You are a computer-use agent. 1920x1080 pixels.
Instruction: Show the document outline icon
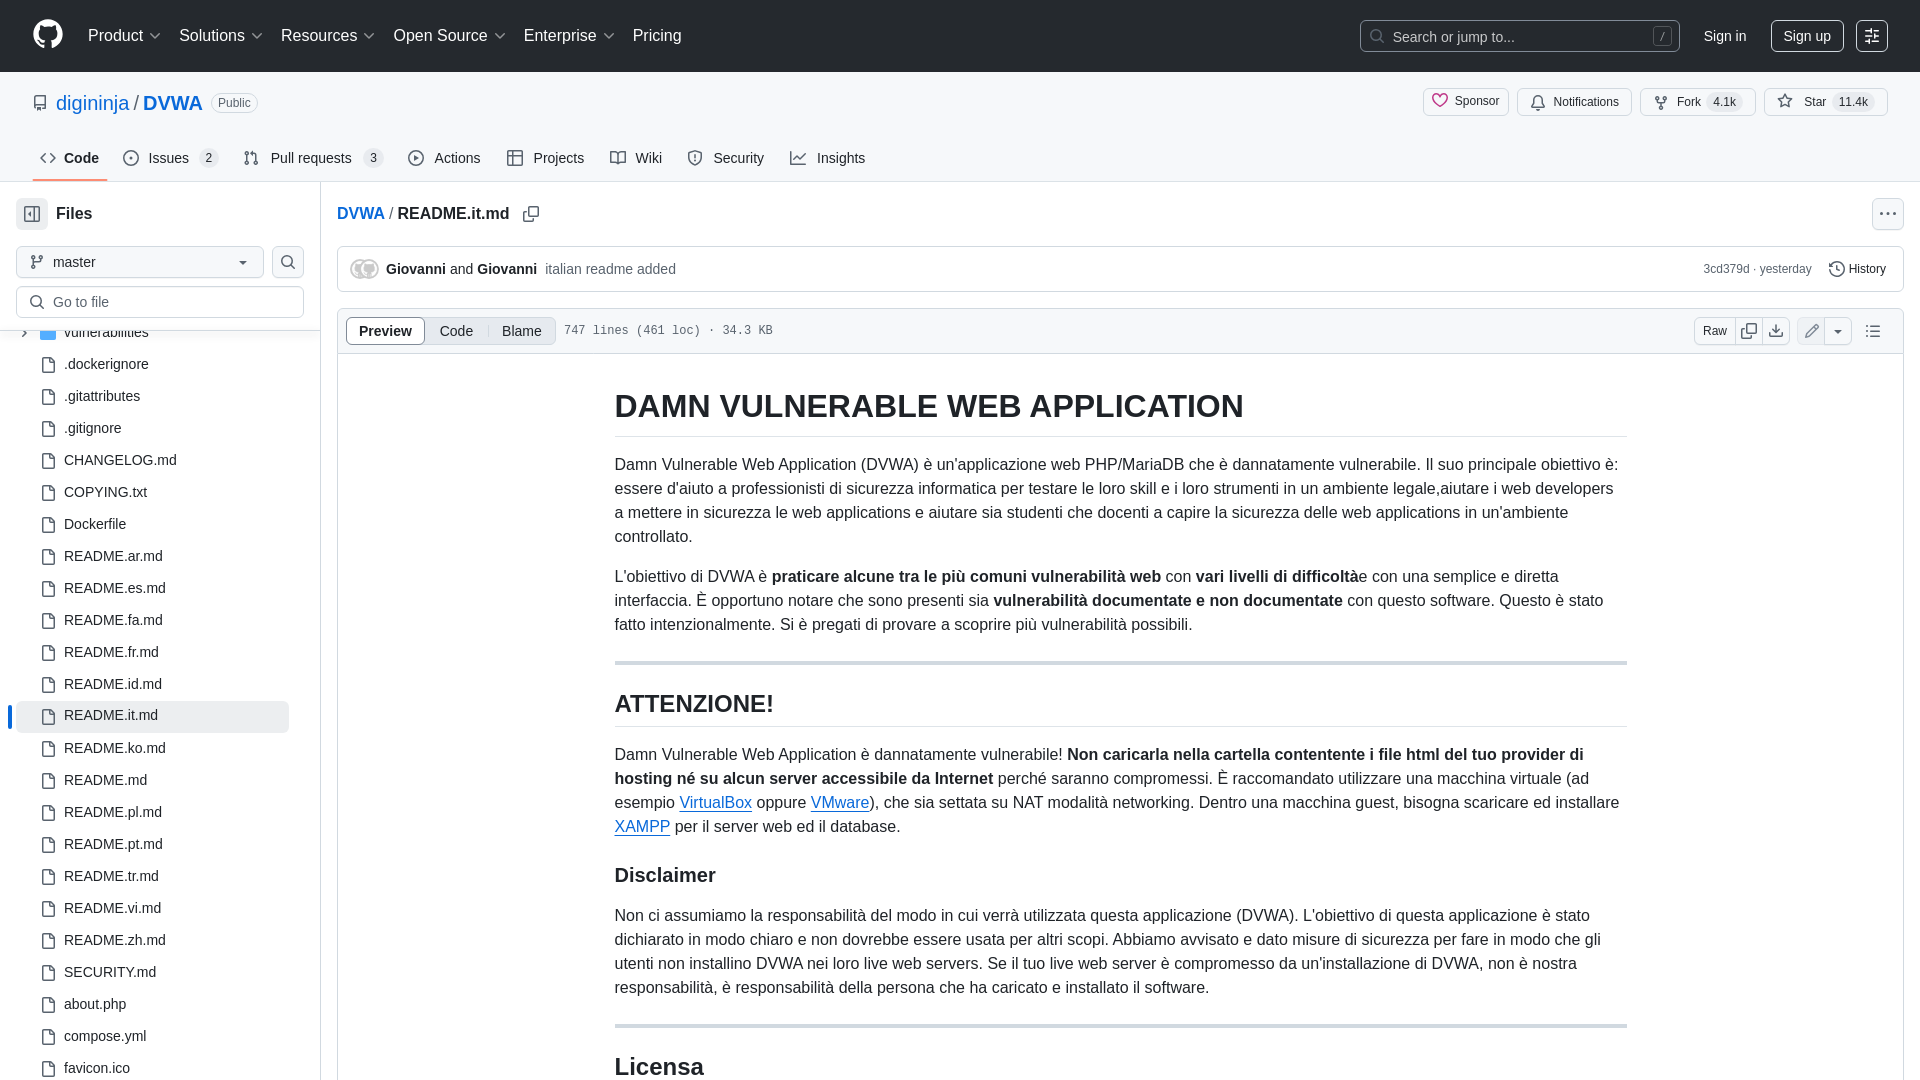1873,331
